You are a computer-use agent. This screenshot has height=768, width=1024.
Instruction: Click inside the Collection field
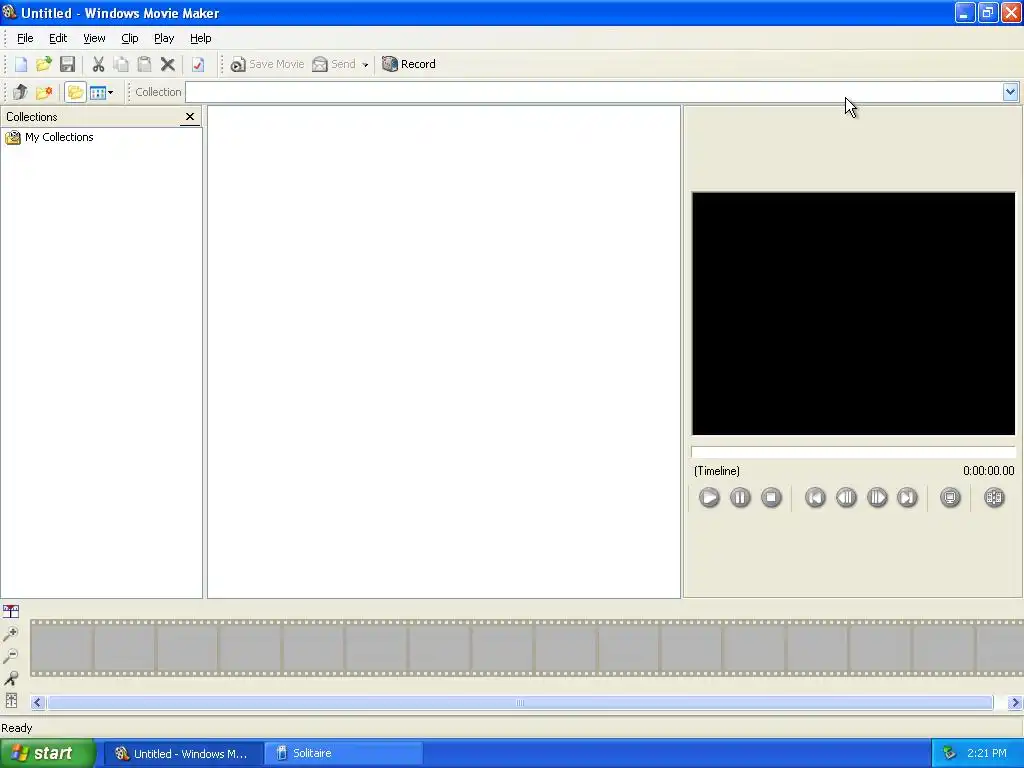coord(594,92)
